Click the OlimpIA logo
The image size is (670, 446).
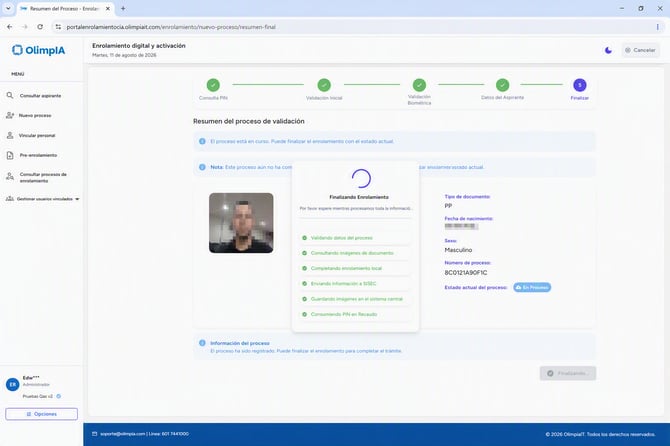(x=38, y=50)
